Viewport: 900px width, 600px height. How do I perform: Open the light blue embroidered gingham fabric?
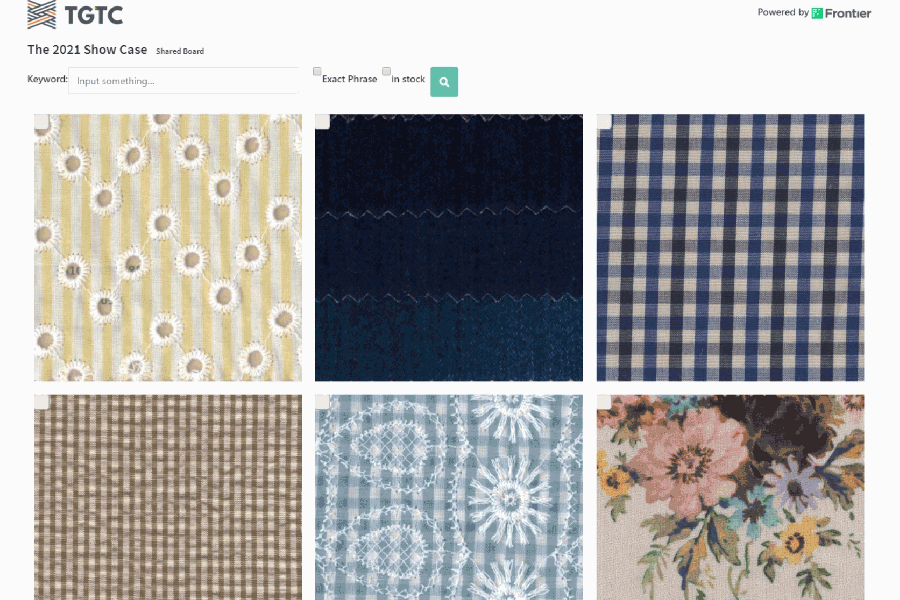coord(449,497)
